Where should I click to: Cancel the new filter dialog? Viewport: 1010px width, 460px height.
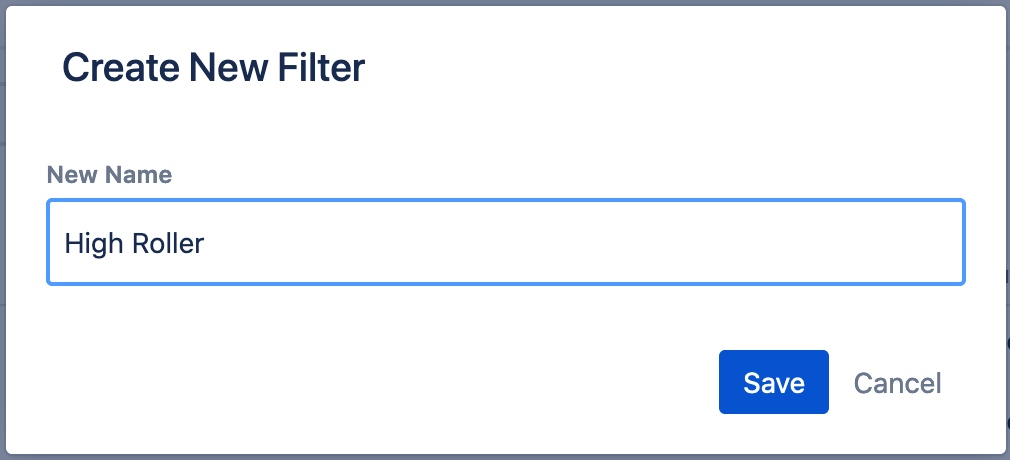click(896, 383)
